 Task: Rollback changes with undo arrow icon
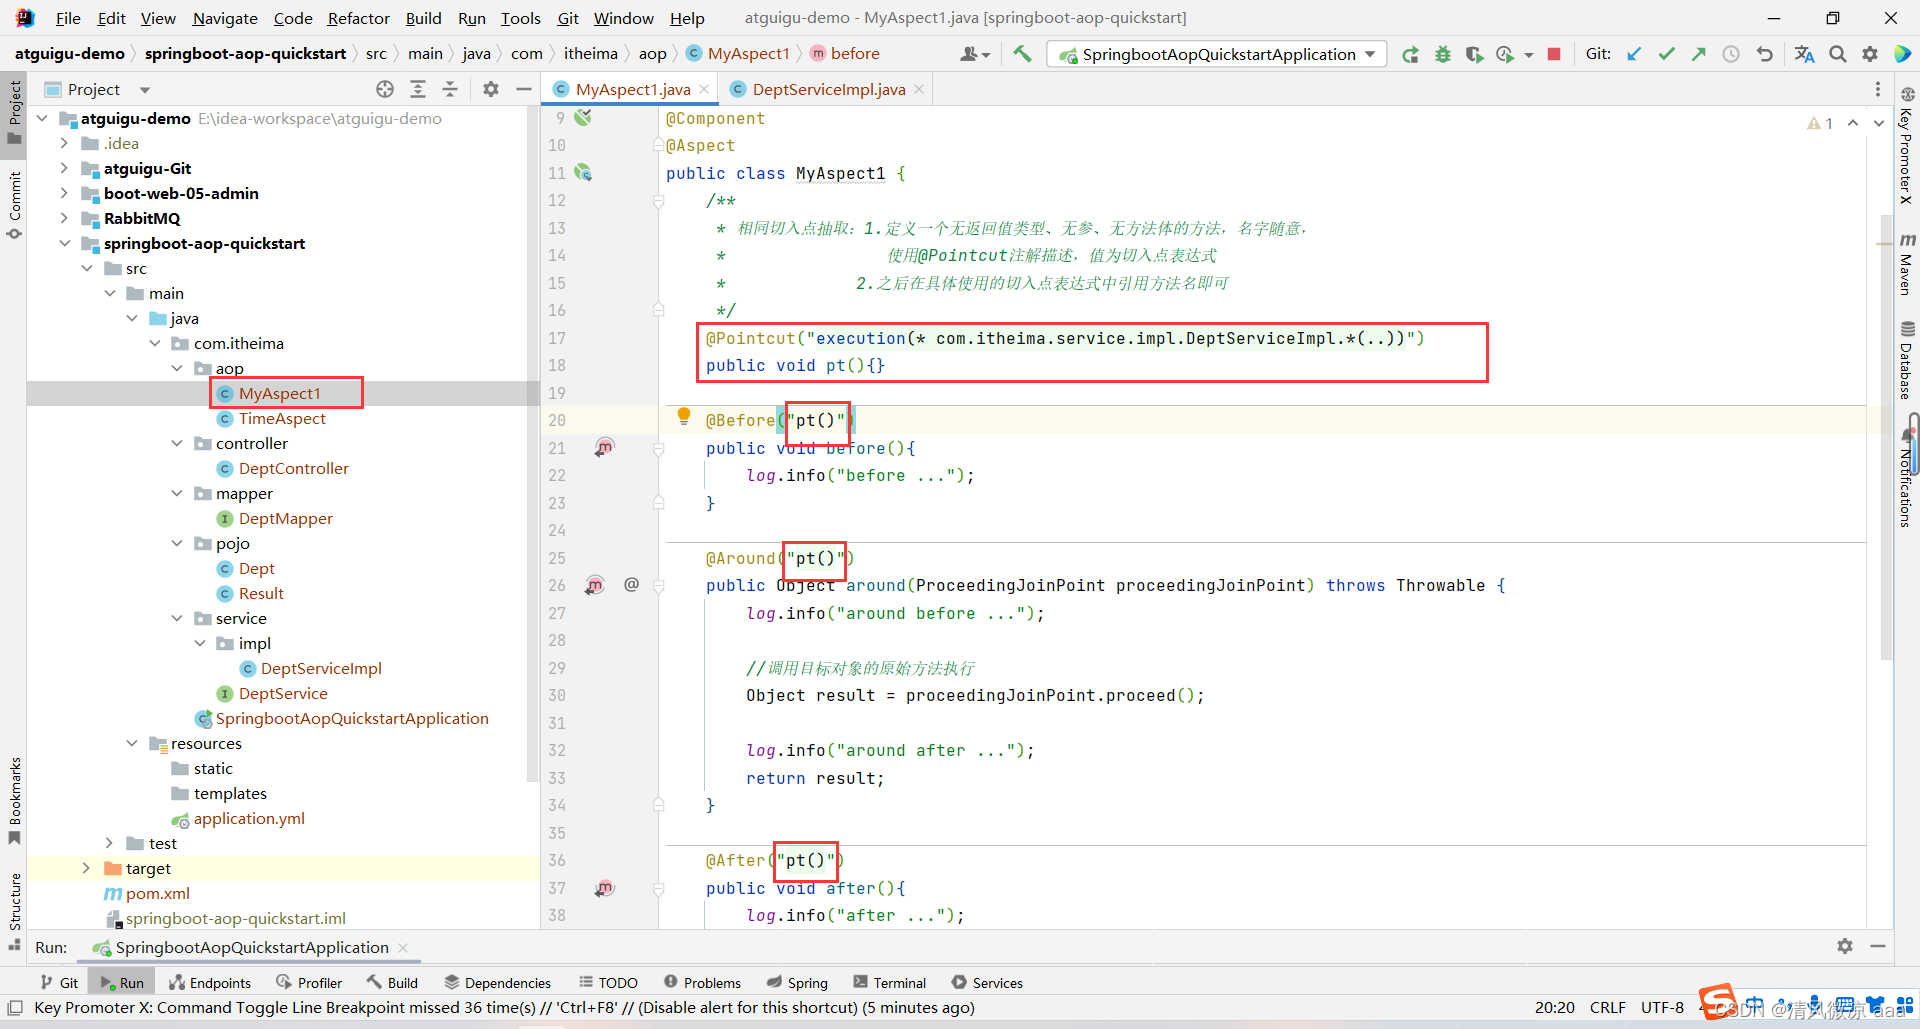click(x=1765, y=54)
